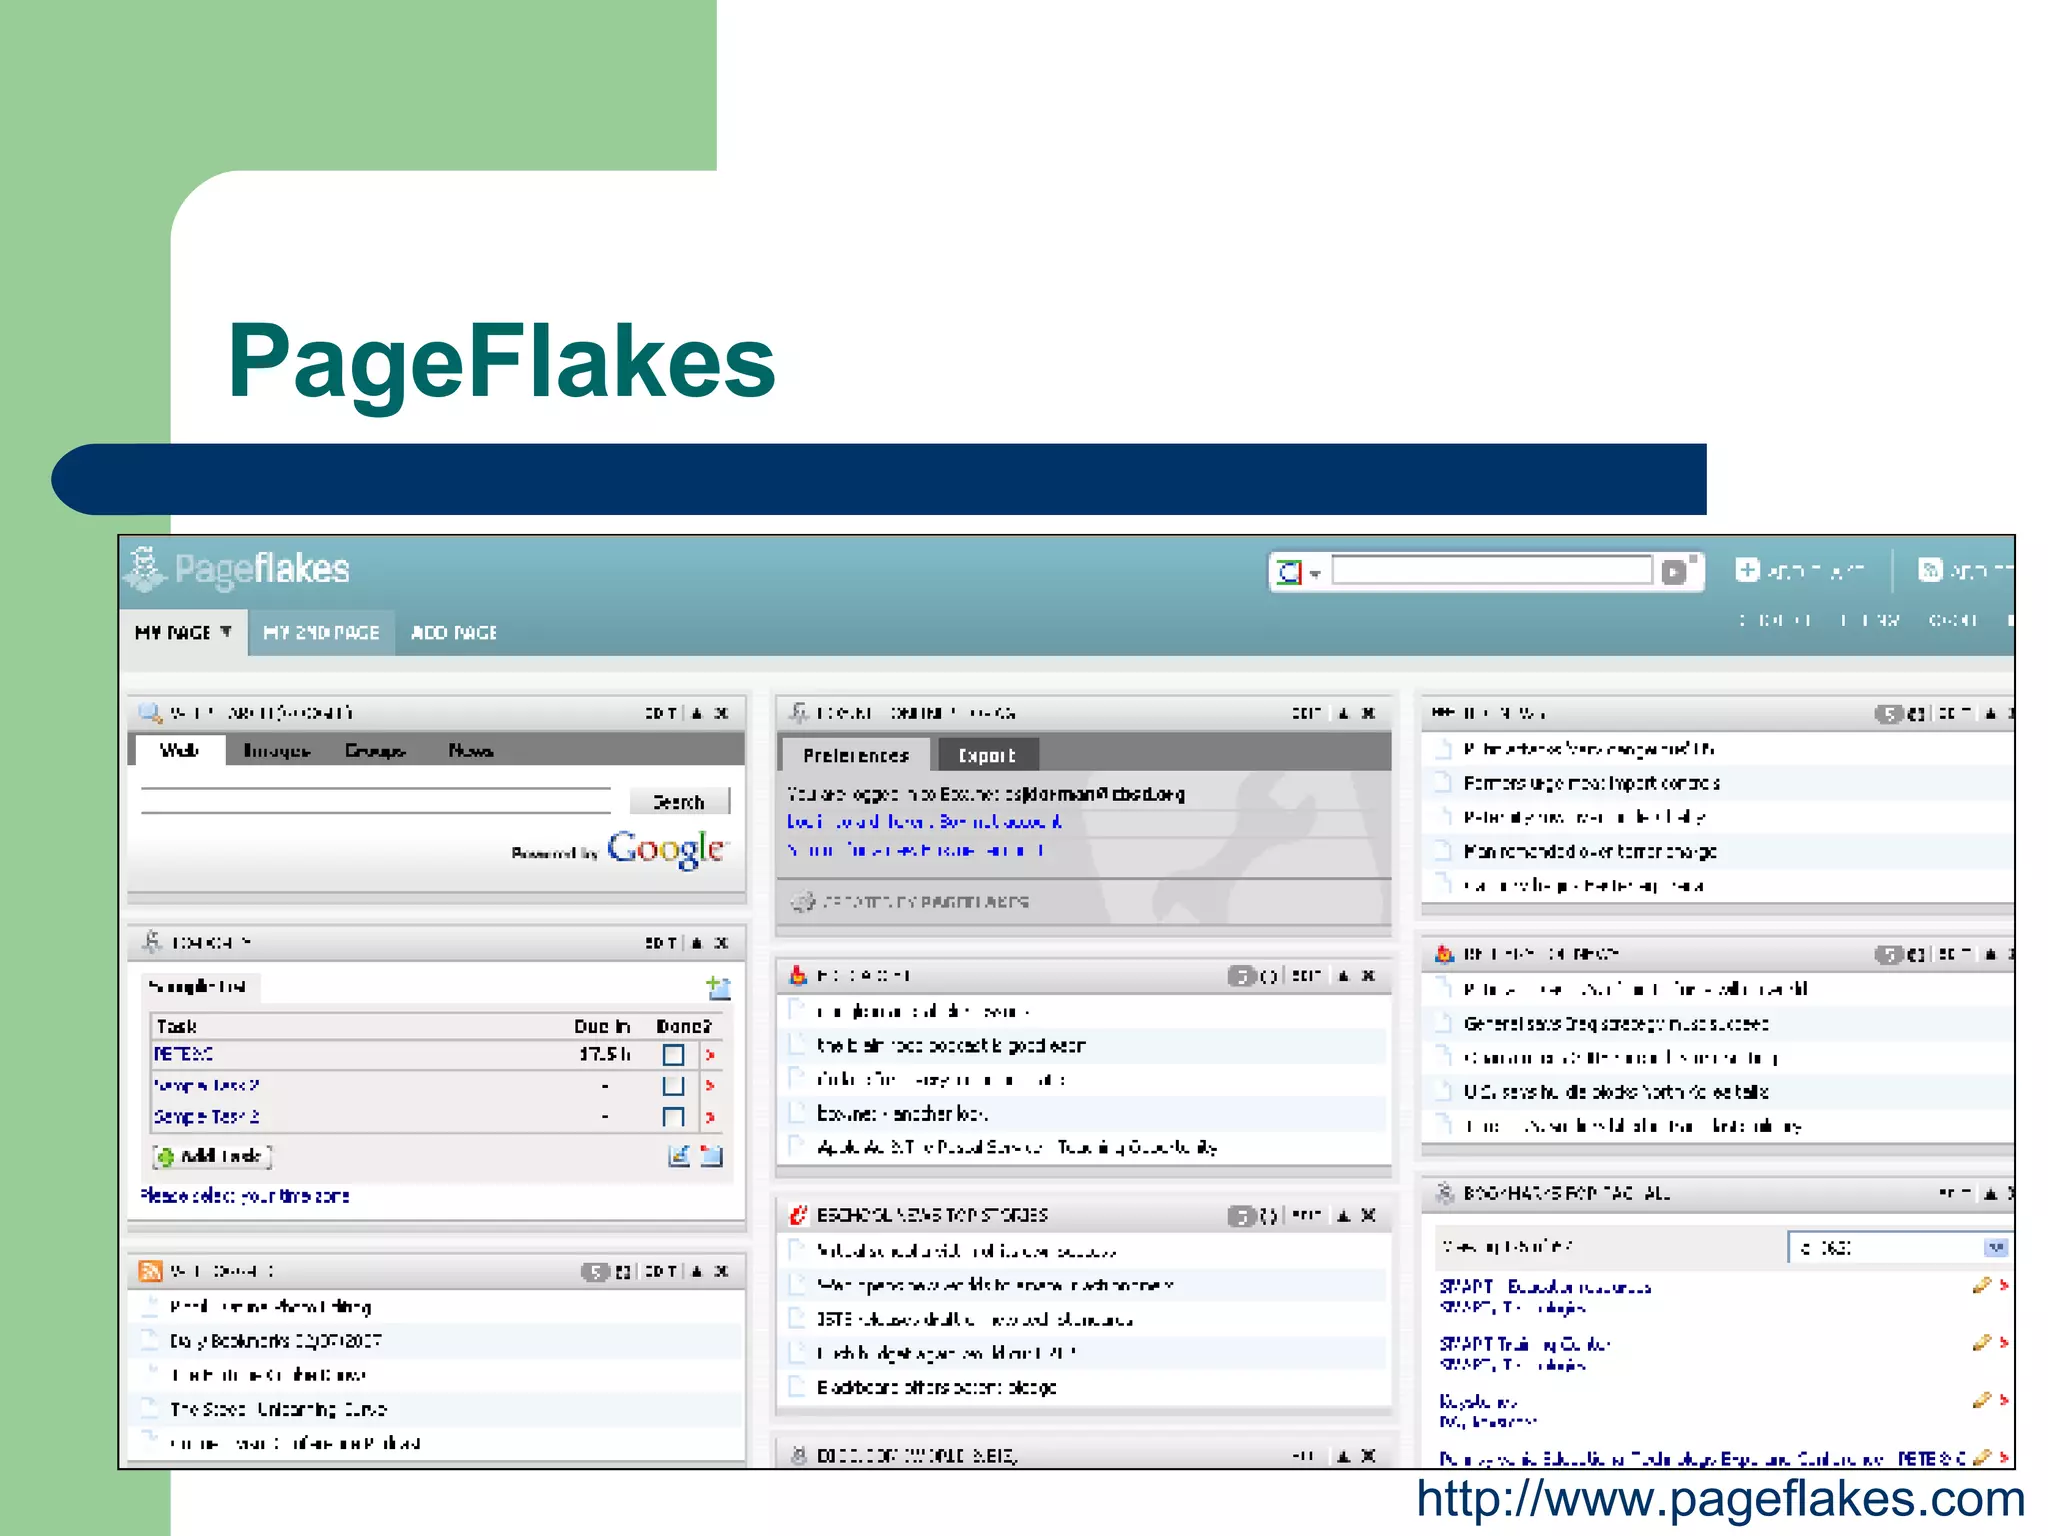Click the count badge on eSchool News flake

1241,1216
